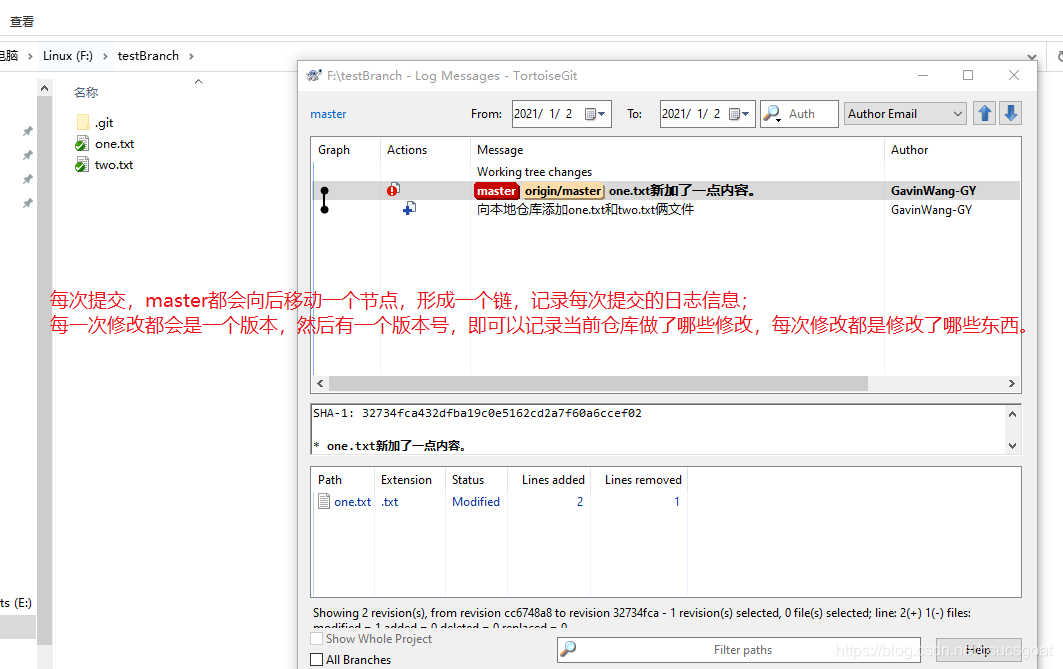Click Linux (F:) in the address breadcrumb
This screenshot has width=1063, height=669.
[x=68, y=56]
